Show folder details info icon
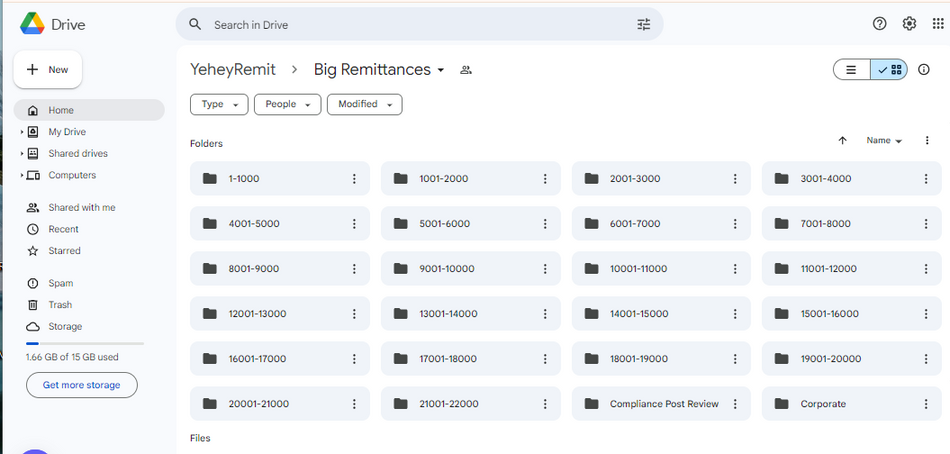The width and height of the screenshot is (950, 454). click(924, 70)
